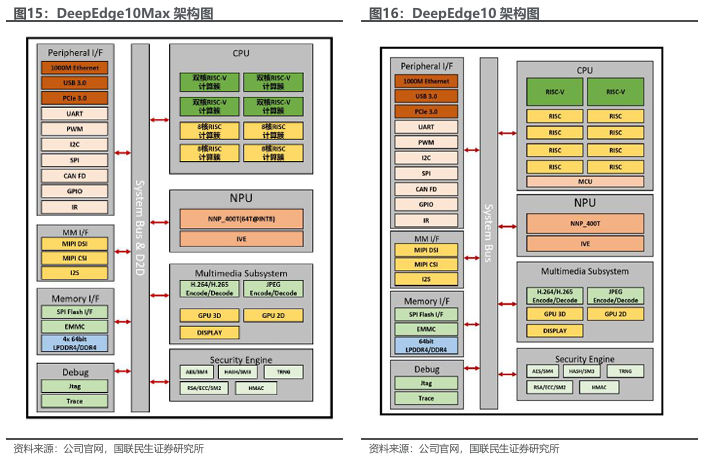The image size is (705, 460).
Task: Click the DISPLAY block in DeepEdge10Max
Action: [209, 332]
